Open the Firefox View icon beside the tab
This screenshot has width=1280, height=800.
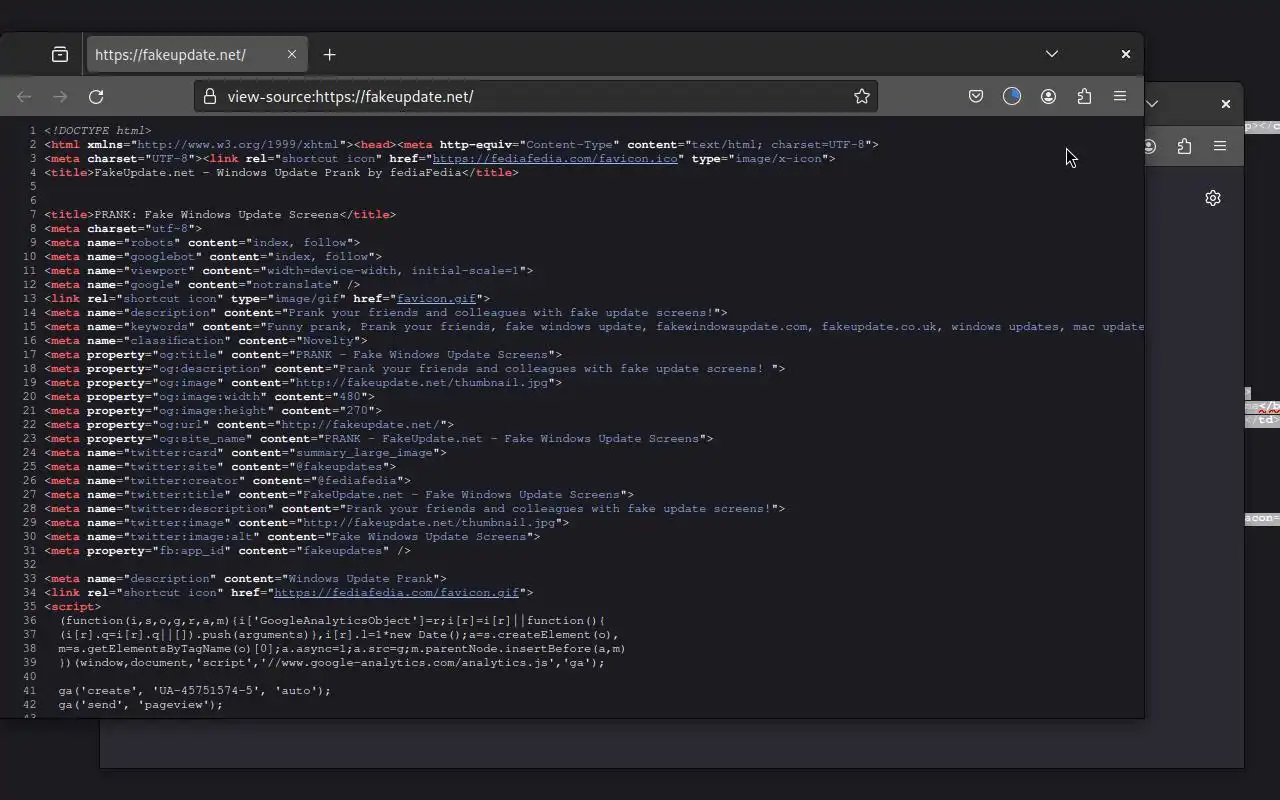(x=60, y=54)
